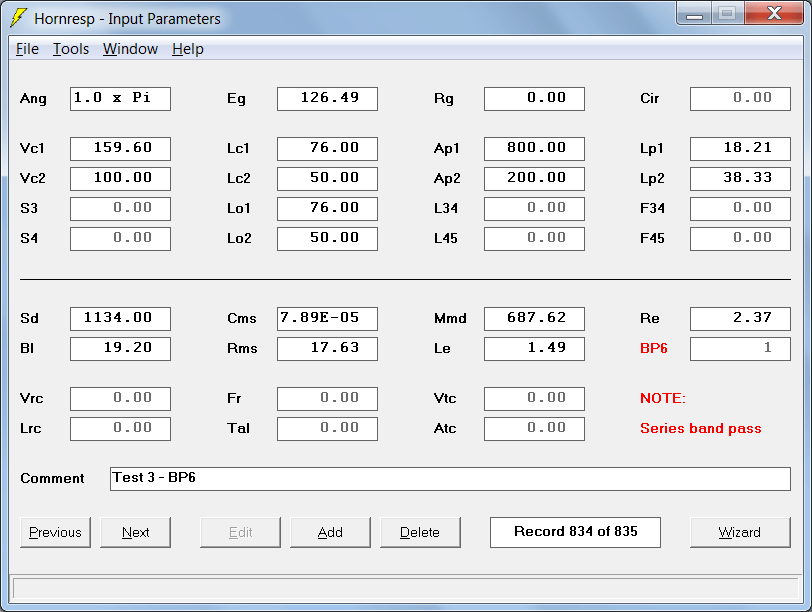Viewport: 812px width, 612px height.
Task: Open the Wizard
Action: [x=740, y=532]
